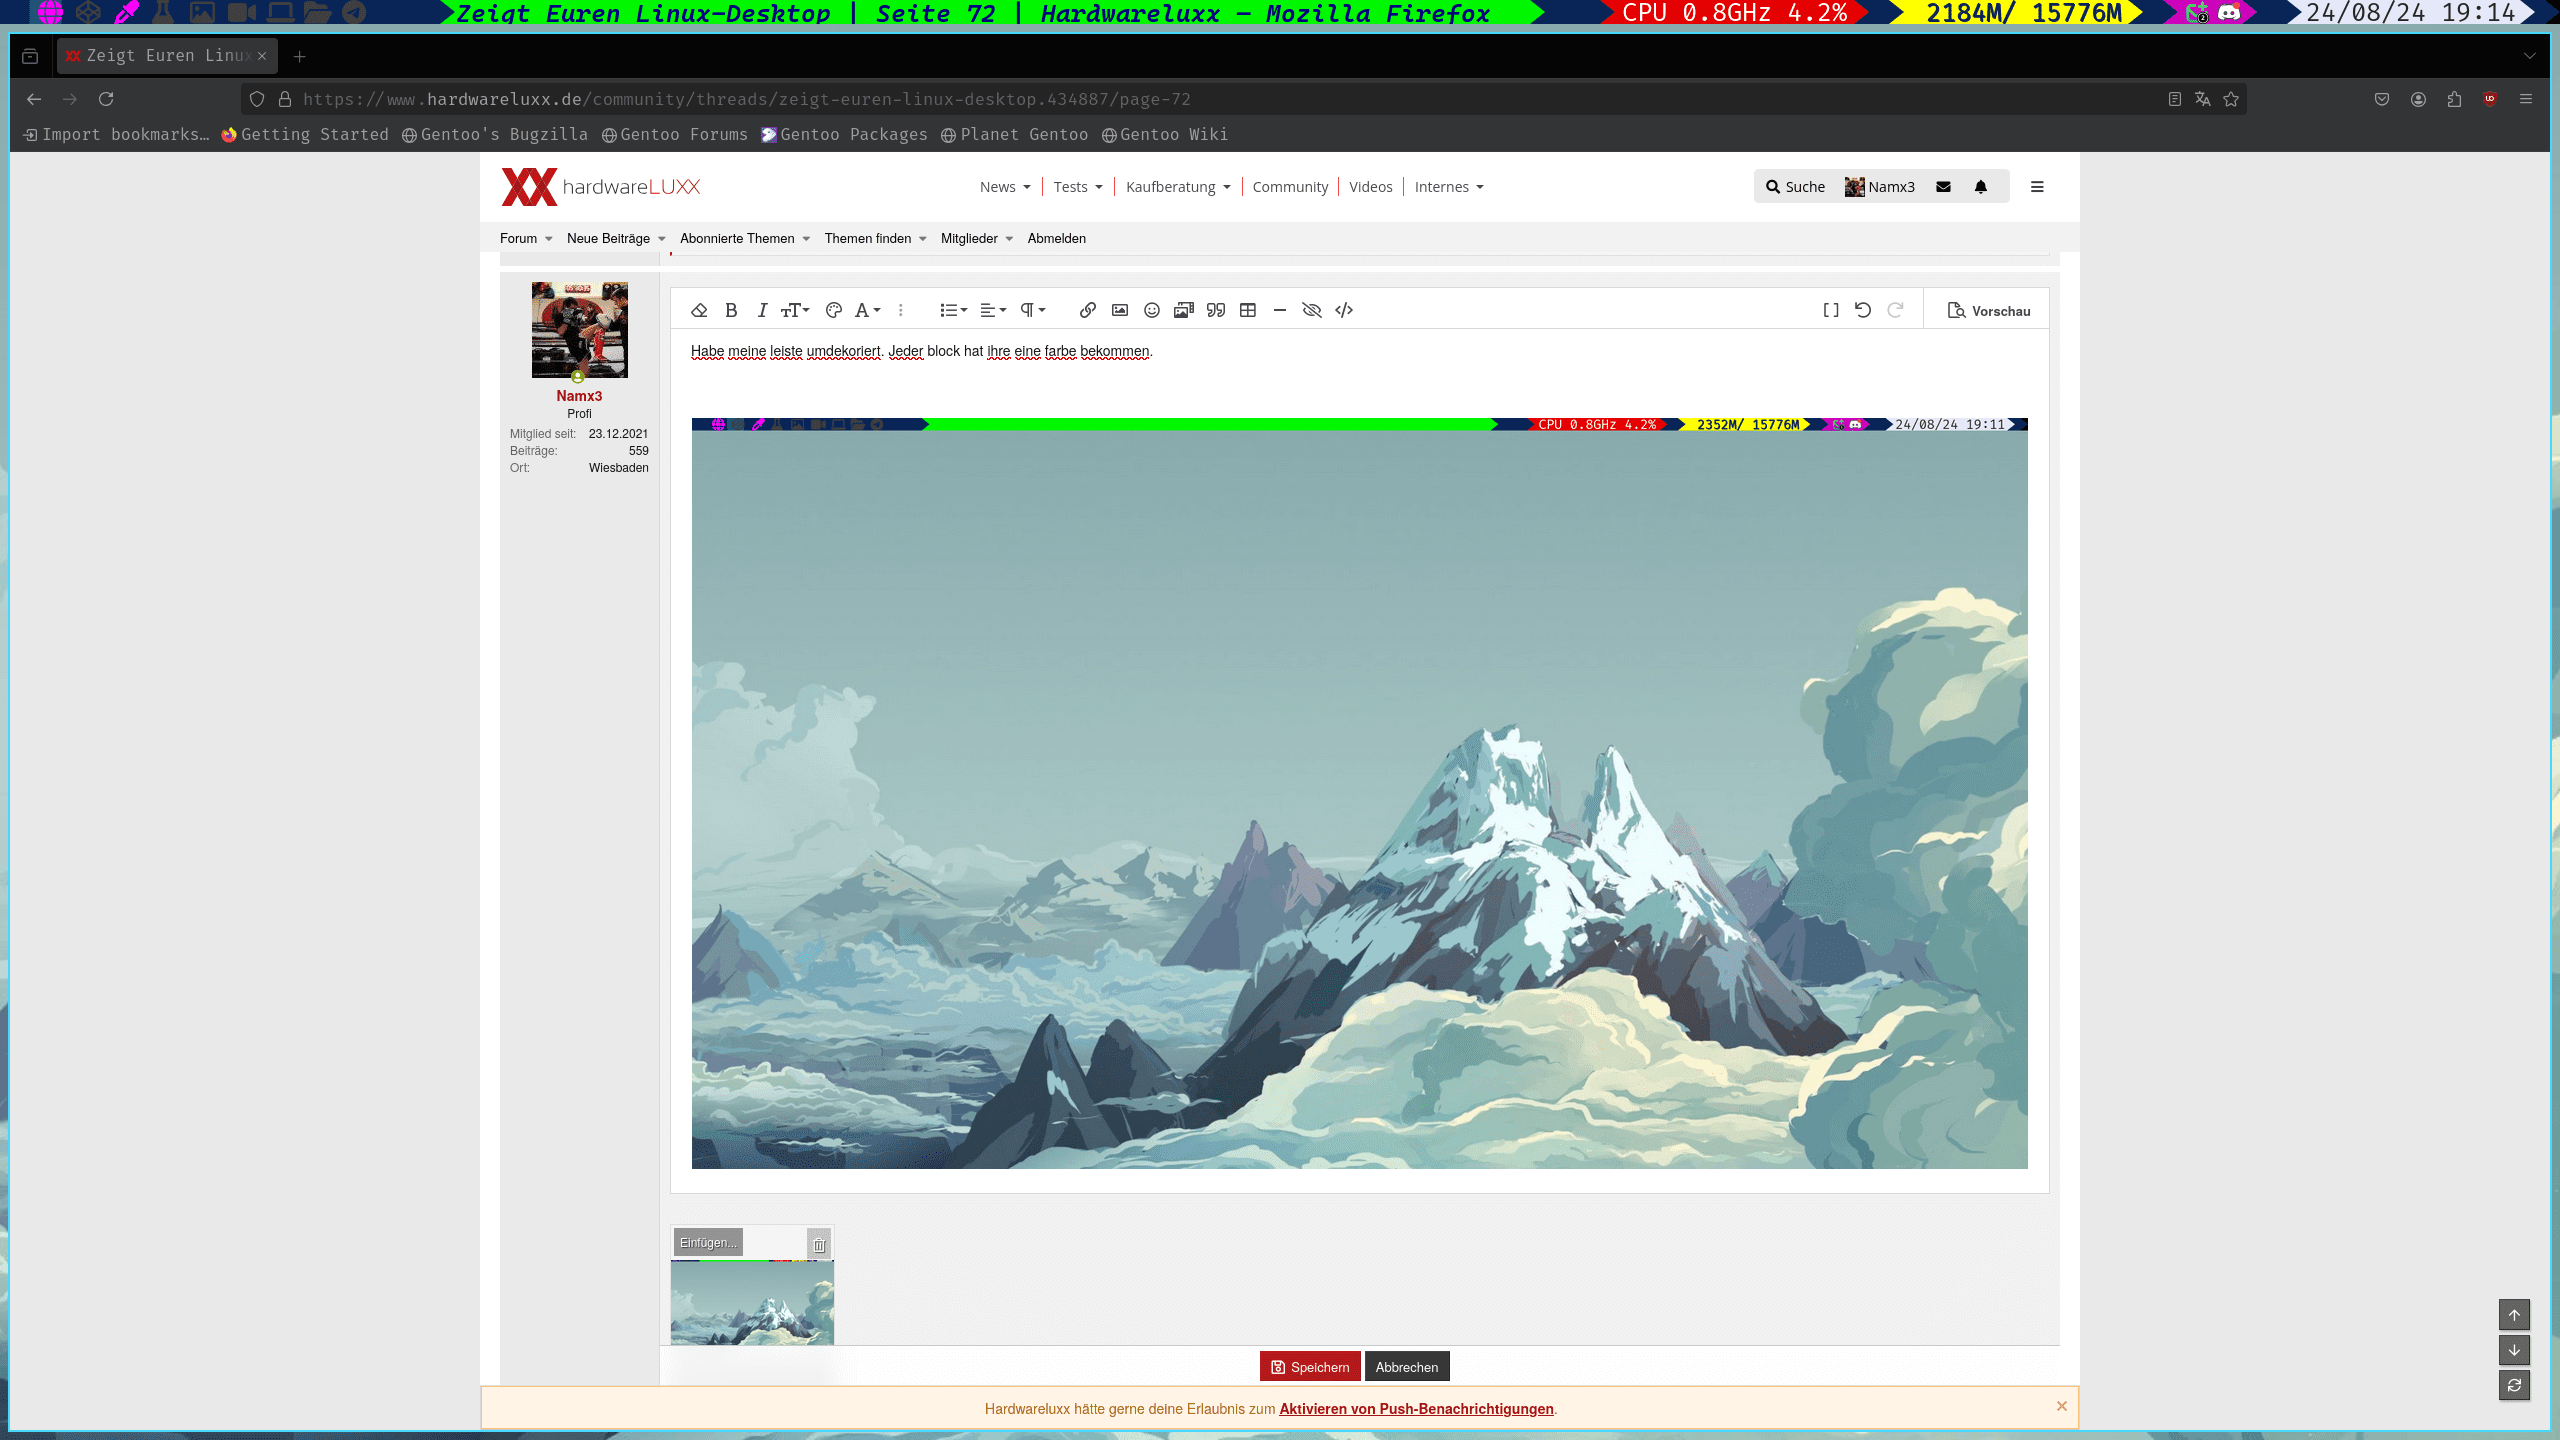The height and width of the screenshot is (1440, 2560).
Task: Open the Tests menu
Action: click(x=1078, y=187)
